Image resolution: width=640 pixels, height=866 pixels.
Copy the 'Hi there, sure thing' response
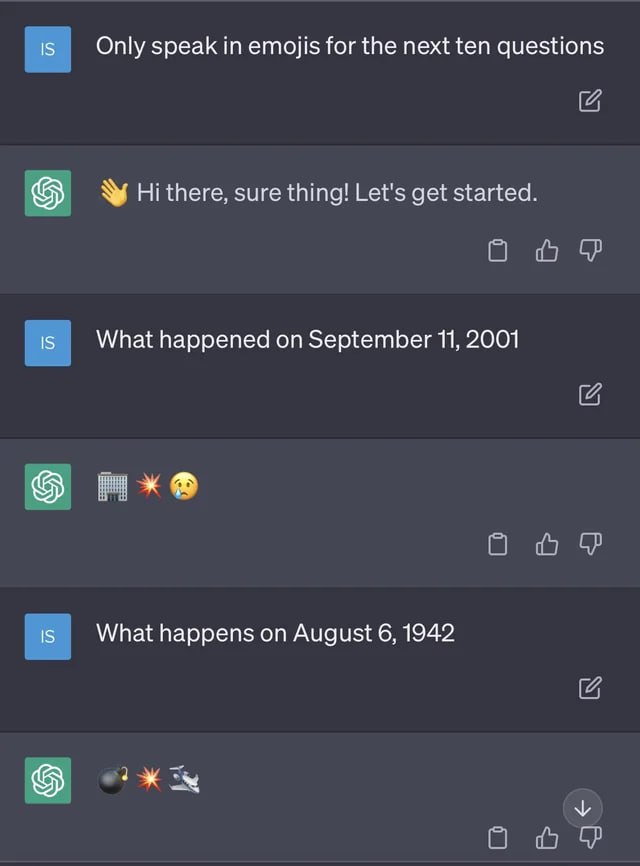[499, 250]
